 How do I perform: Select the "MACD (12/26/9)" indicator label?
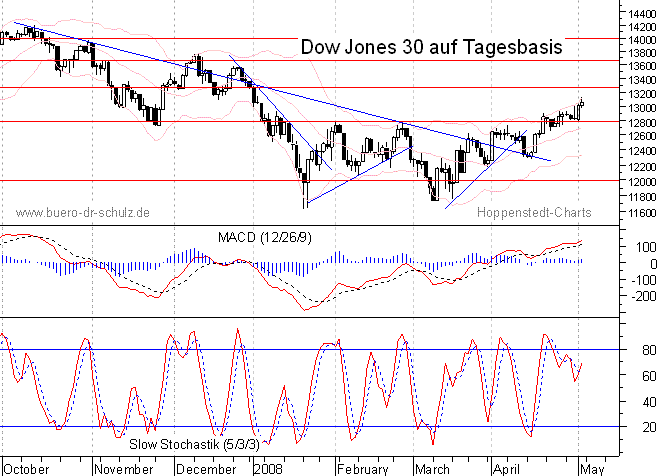click(265, 238)
